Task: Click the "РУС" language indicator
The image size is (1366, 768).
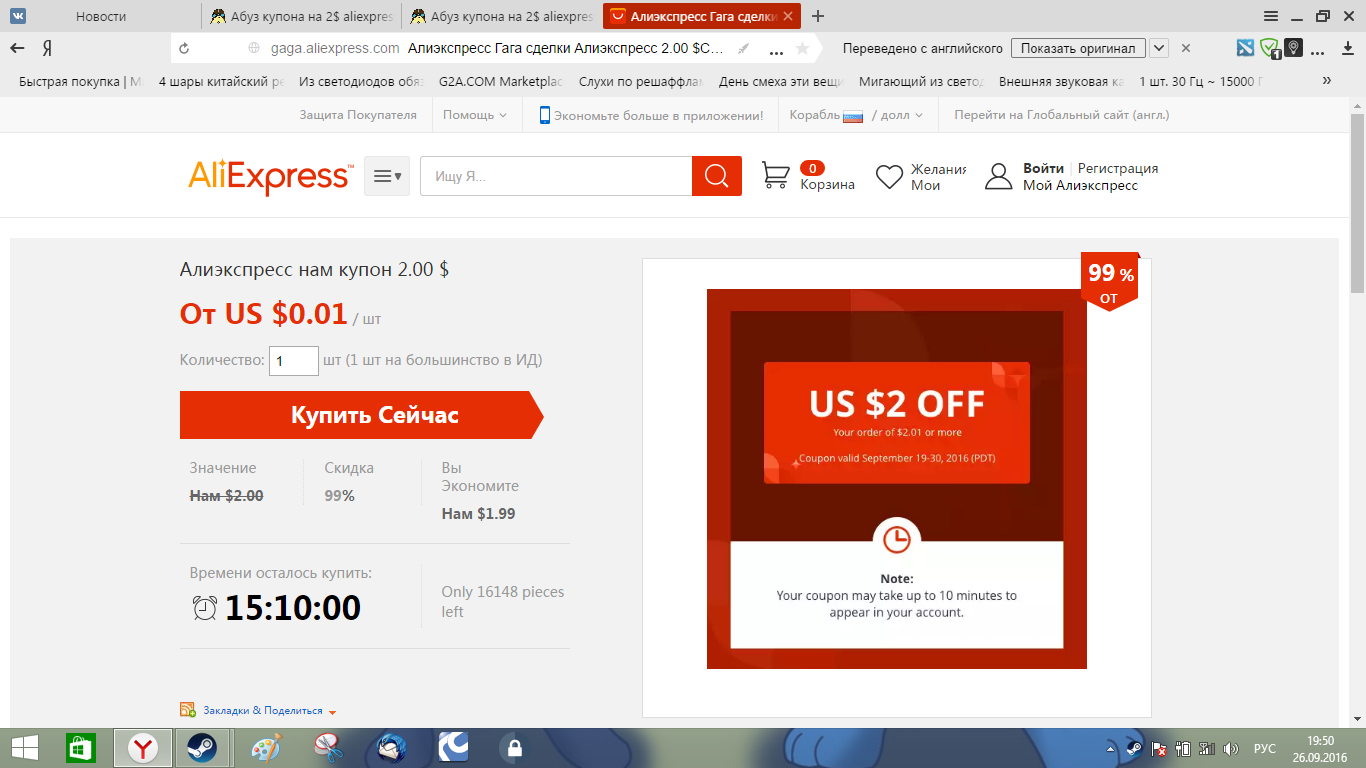Action: 1265,748
